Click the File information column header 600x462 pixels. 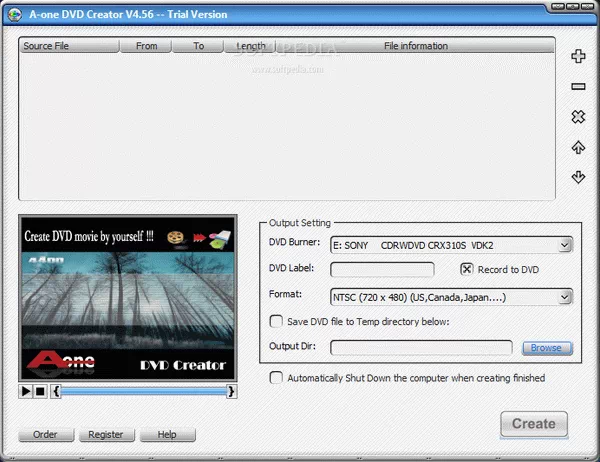(416, 46)
